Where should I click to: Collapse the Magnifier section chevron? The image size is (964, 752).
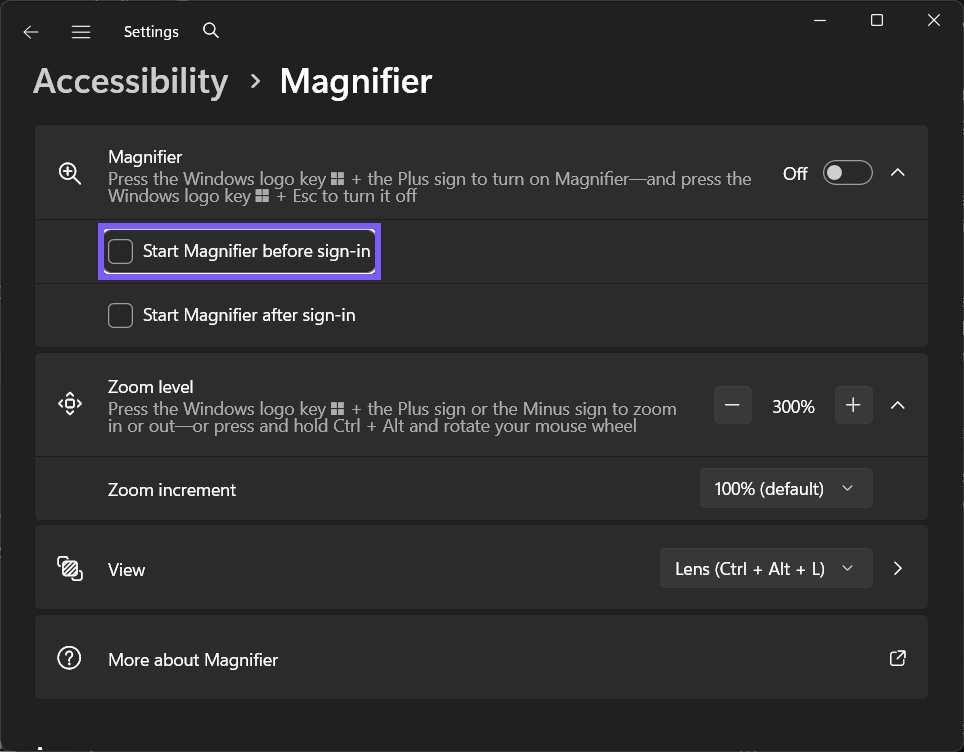(x=898, y=173)
